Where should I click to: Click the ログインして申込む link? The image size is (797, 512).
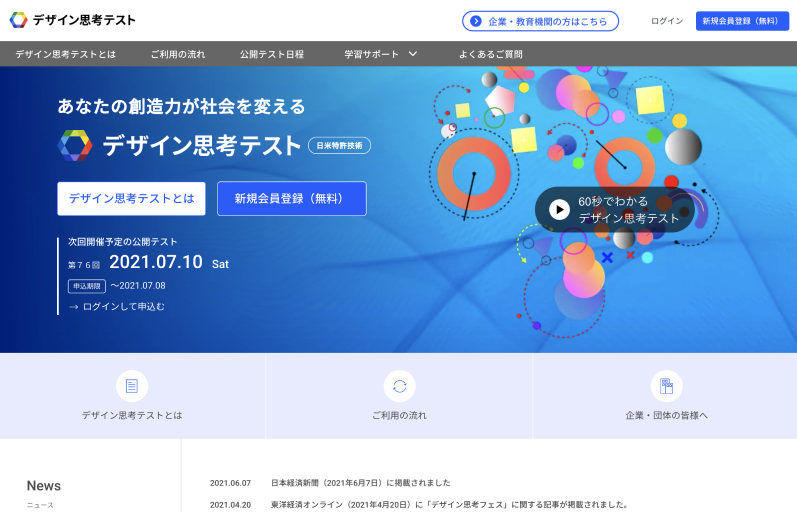point(124,307)
